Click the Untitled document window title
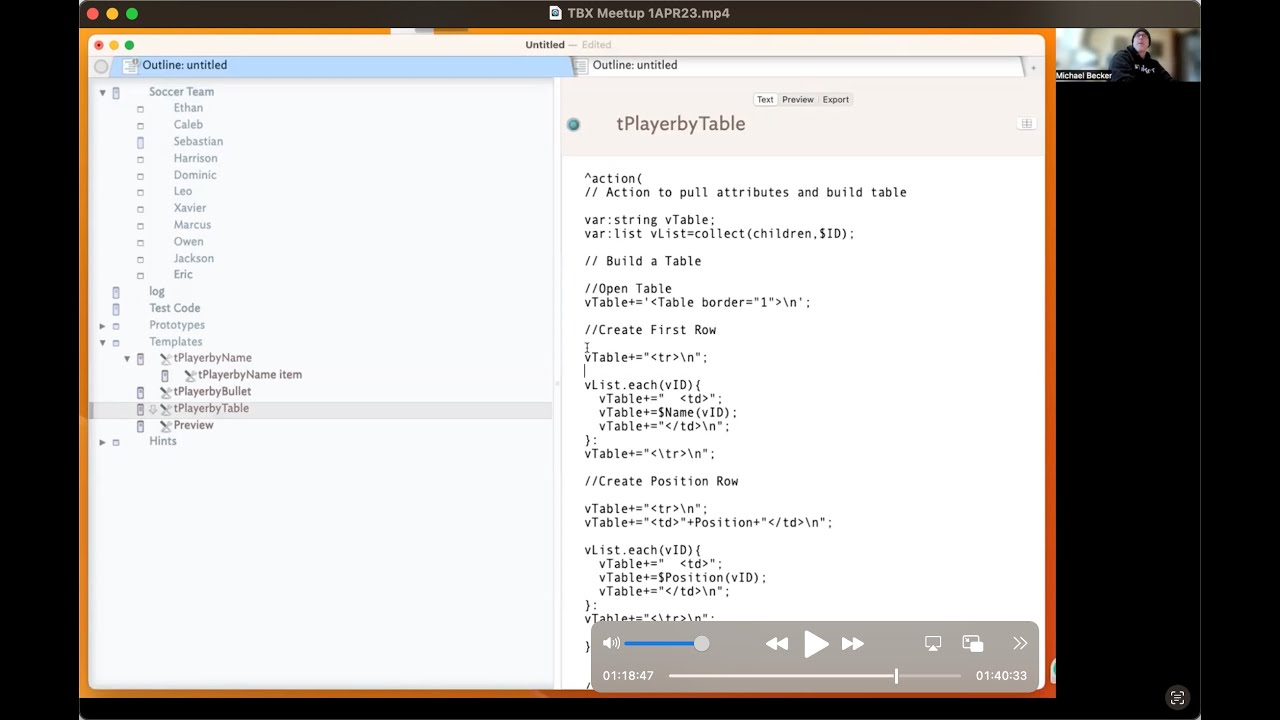The width and height of the screenshot is (1280, 720). click(545, 45)
